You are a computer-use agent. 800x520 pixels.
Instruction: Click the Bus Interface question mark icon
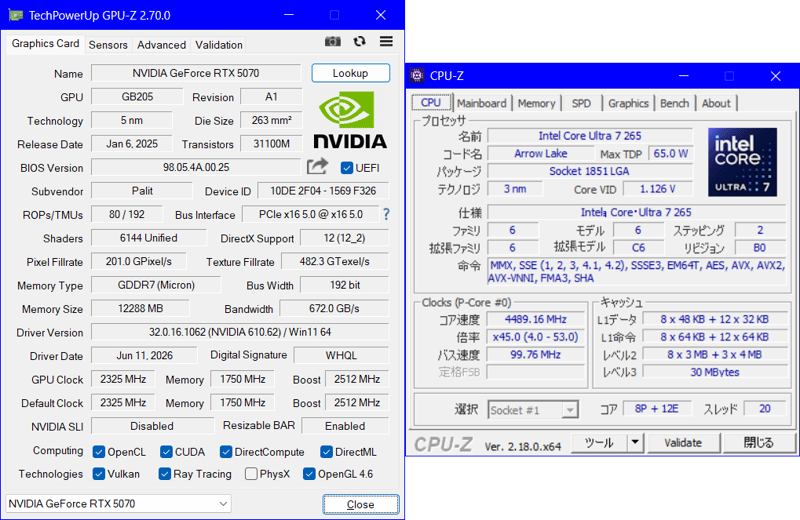pyautogui.click(x=386, y=214)
